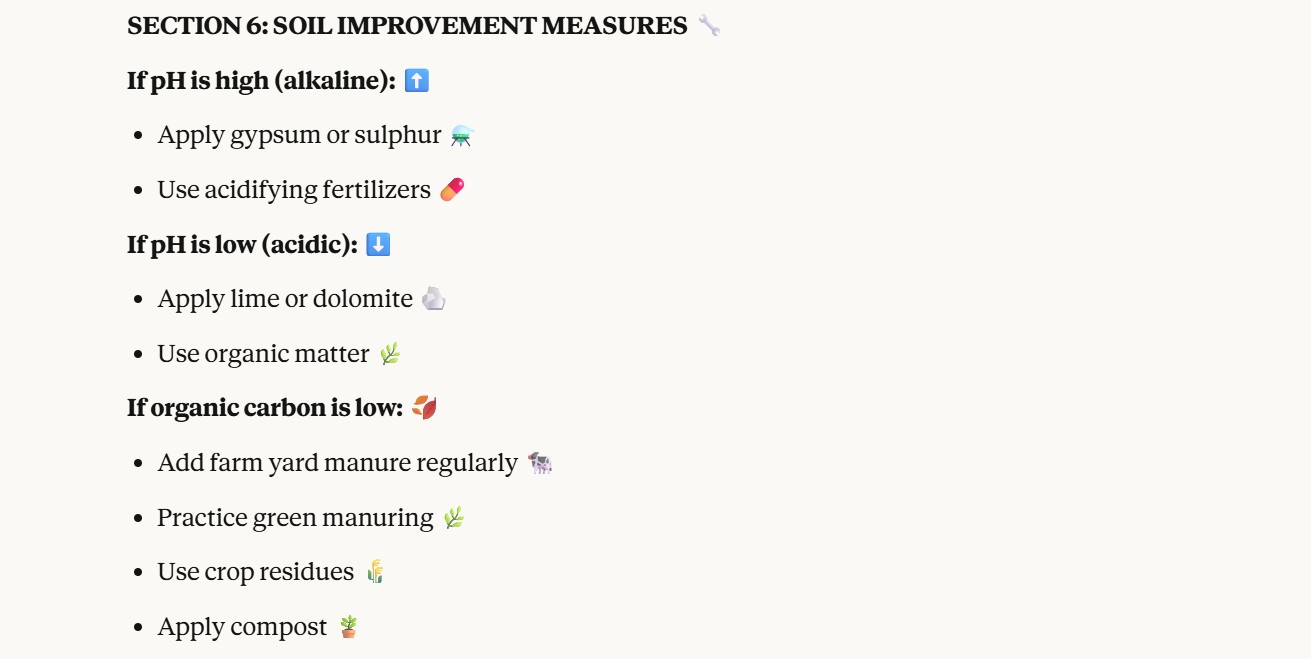Click the 'If organic carbon is low' subheading
1311x659 pixels.
(264, 408)
